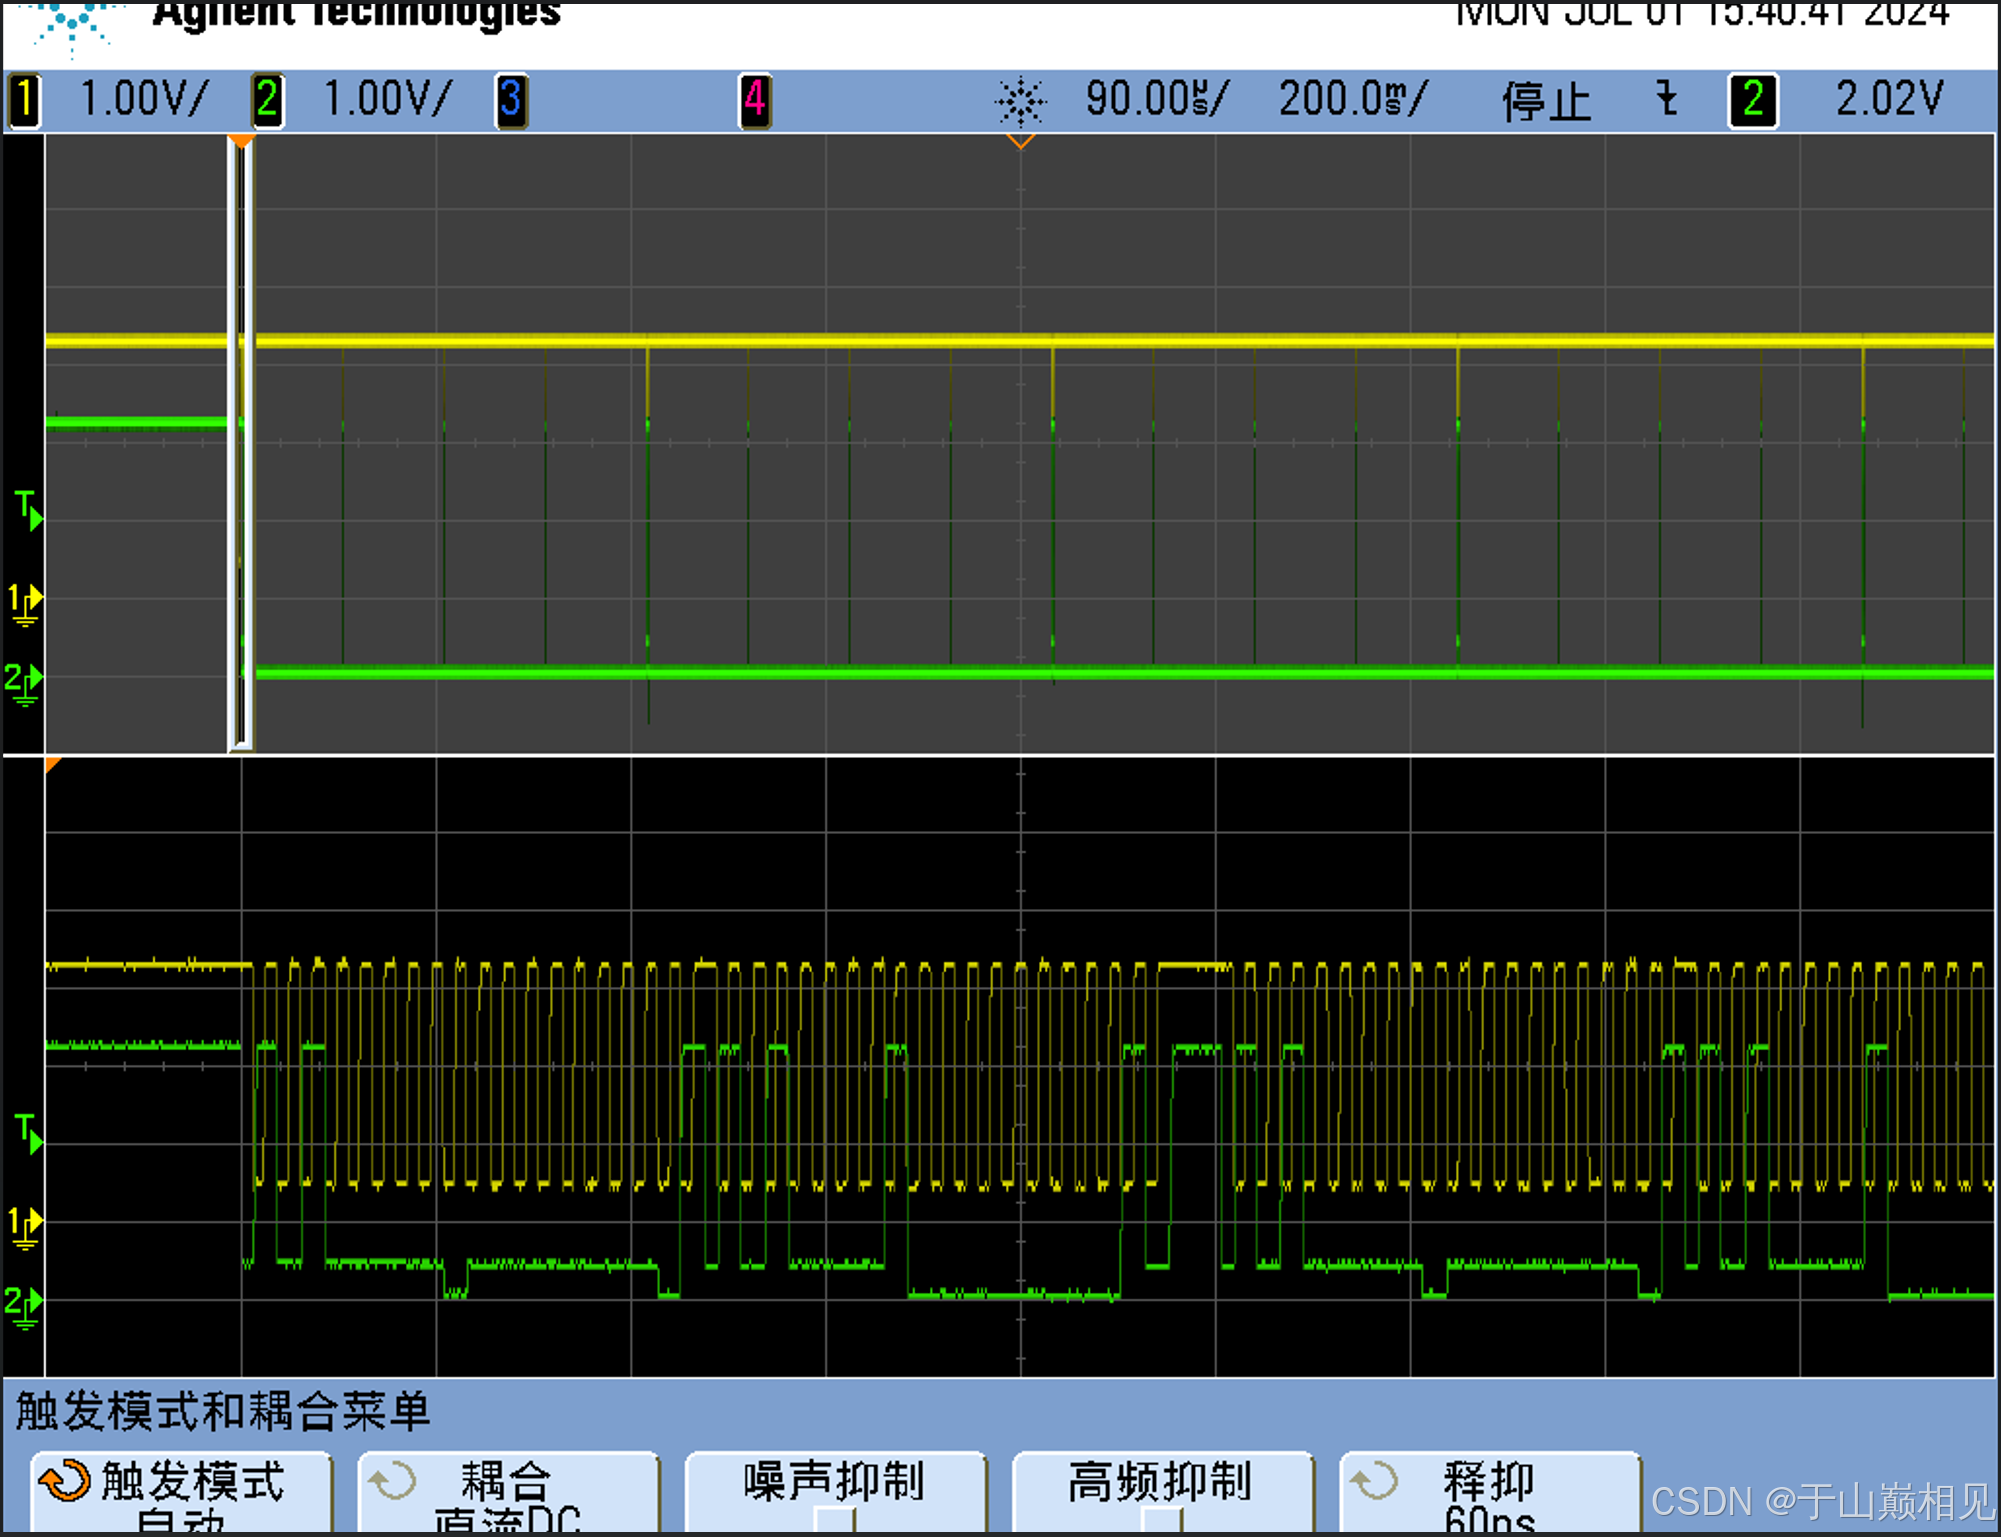Click the orange trigger point marker at top center

coord(1020,141)
